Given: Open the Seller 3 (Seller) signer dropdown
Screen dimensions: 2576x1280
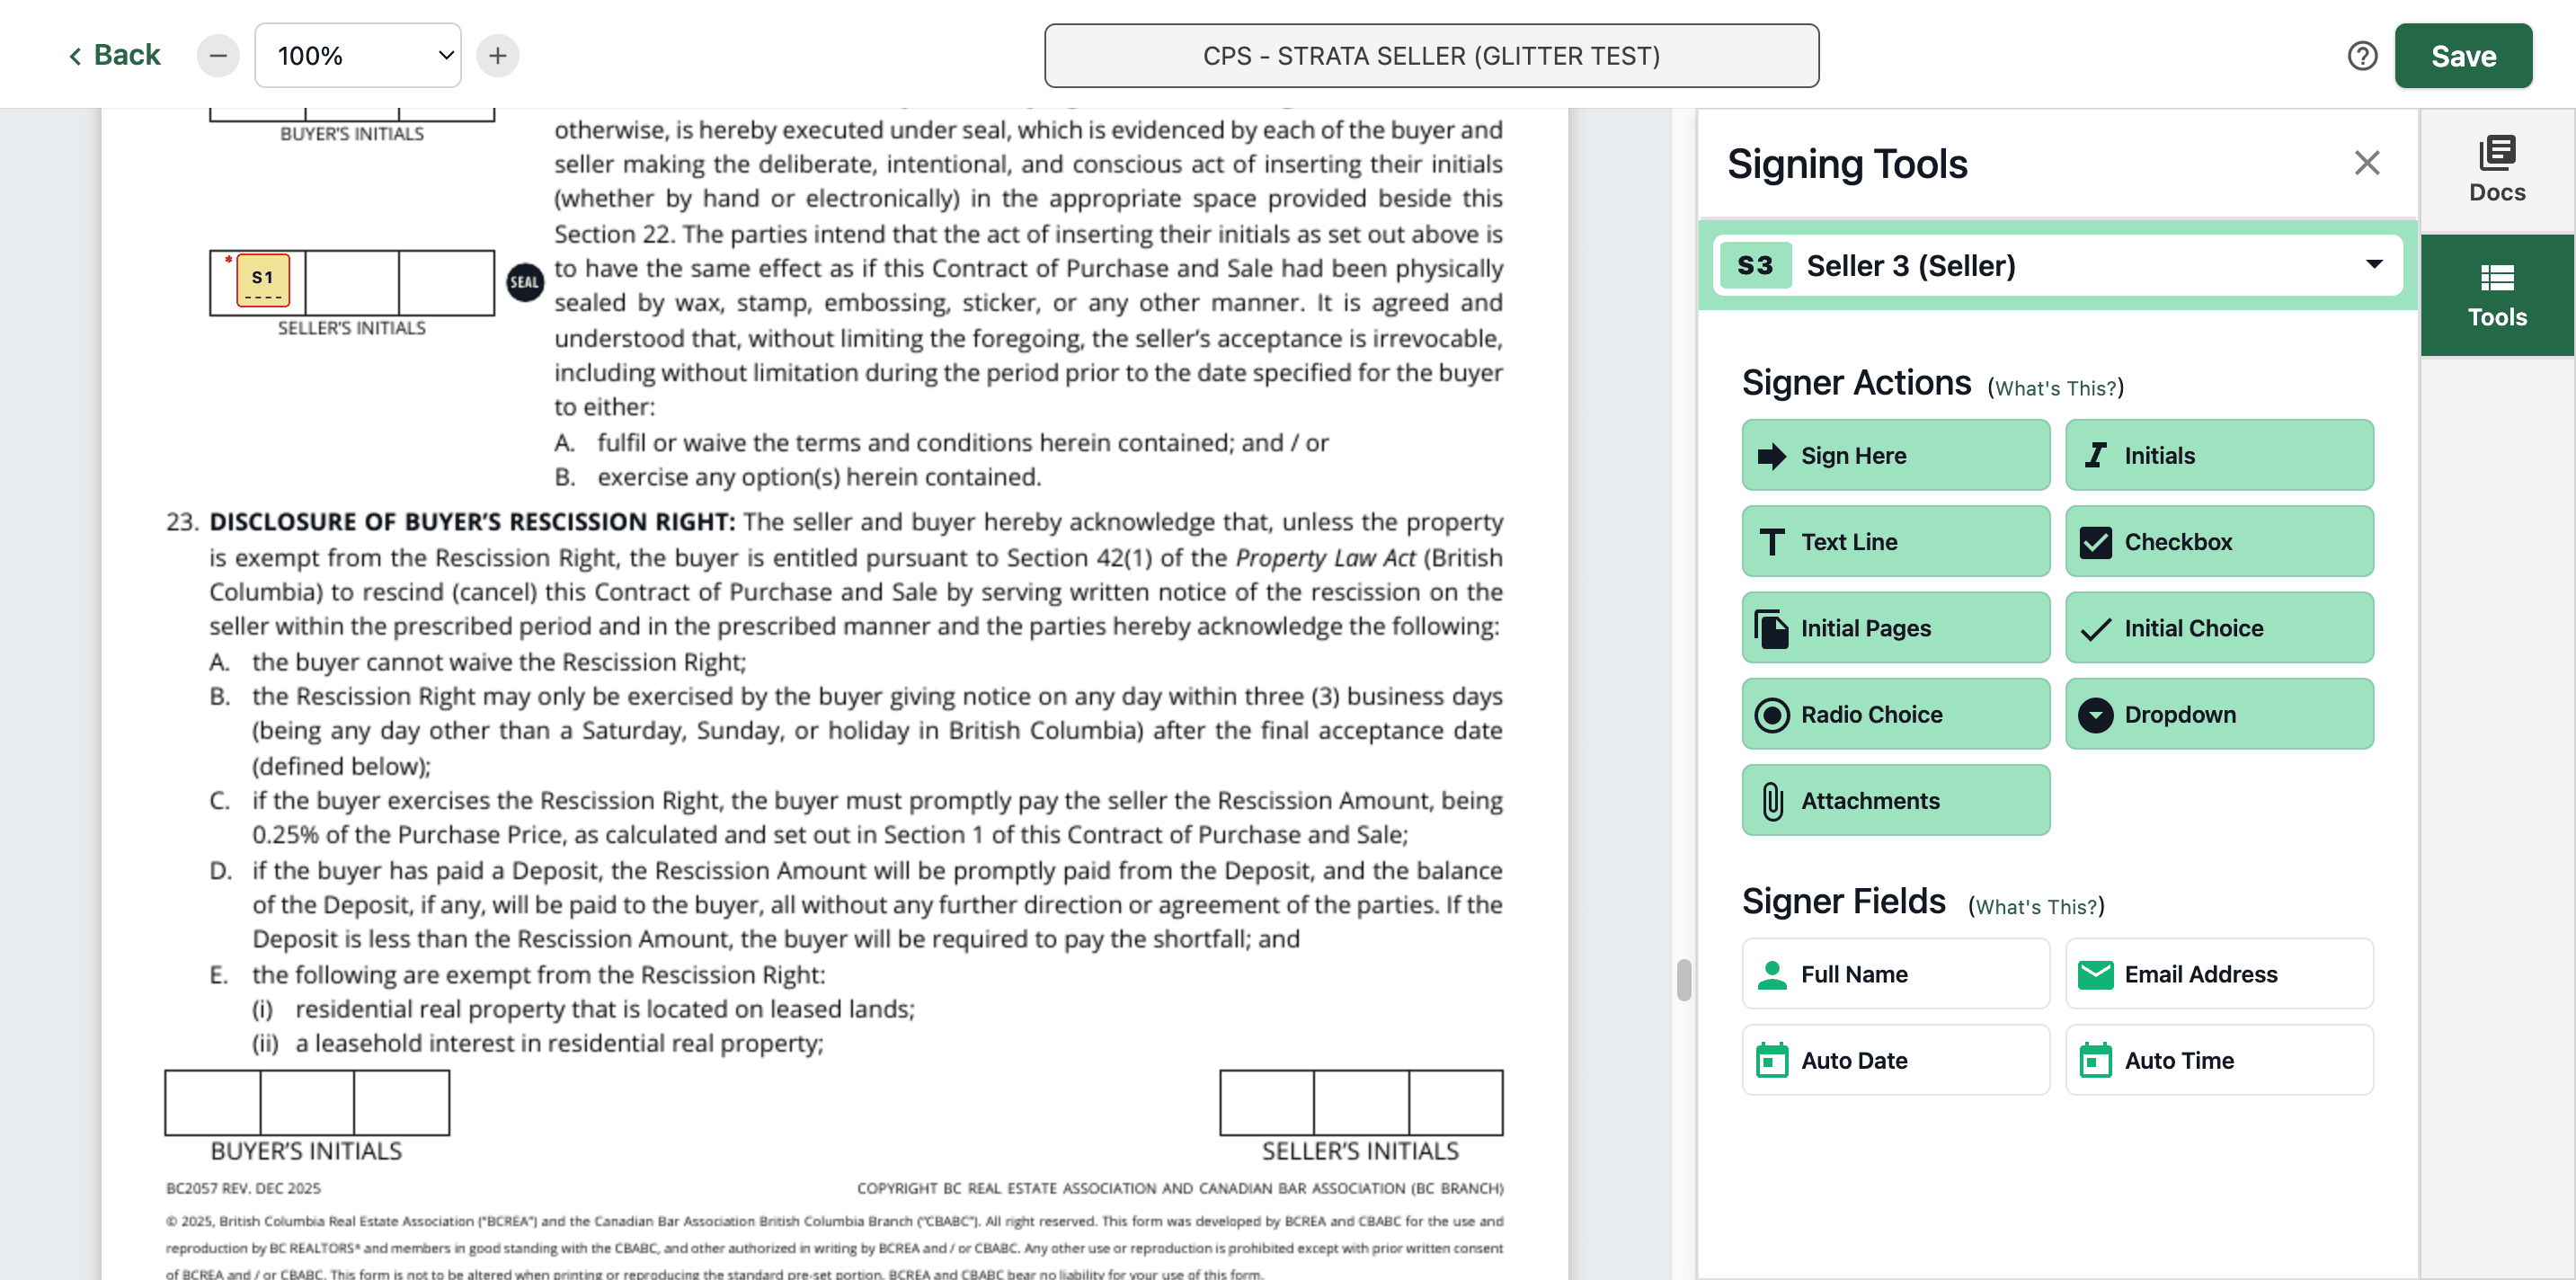Looking at the screenshot, I should [2058, 265].
